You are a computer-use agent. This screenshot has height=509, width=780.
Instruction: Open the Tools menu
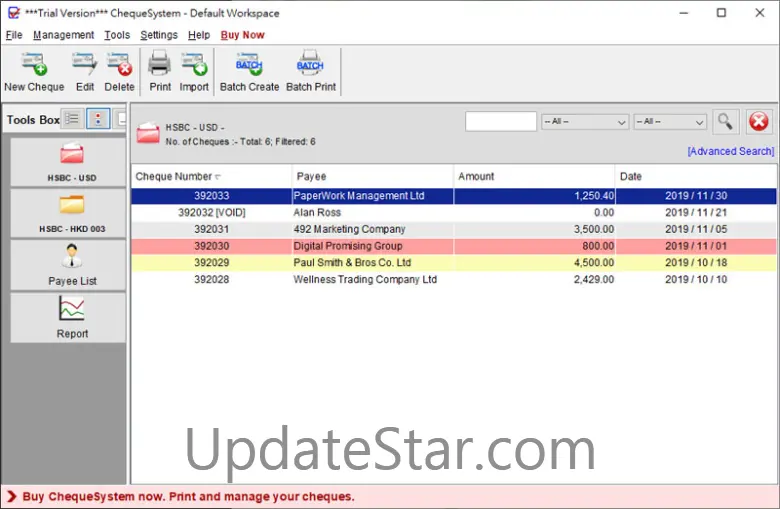pyautogui.click(x=117, y=35)
